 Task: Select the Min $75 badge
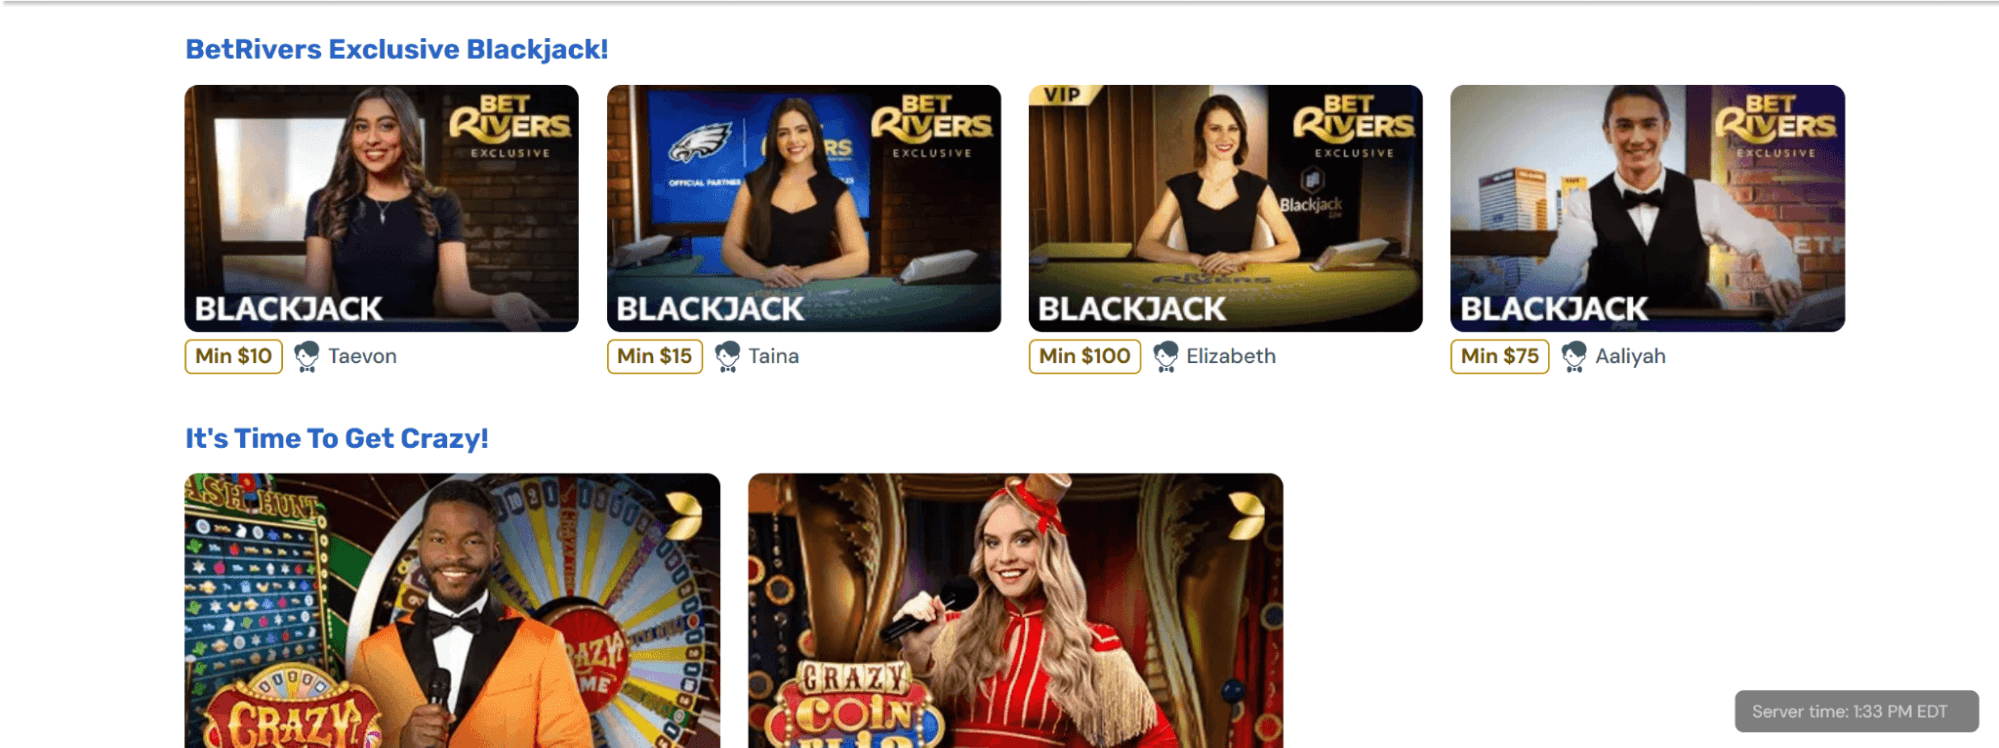click(x=1500, y=357)
